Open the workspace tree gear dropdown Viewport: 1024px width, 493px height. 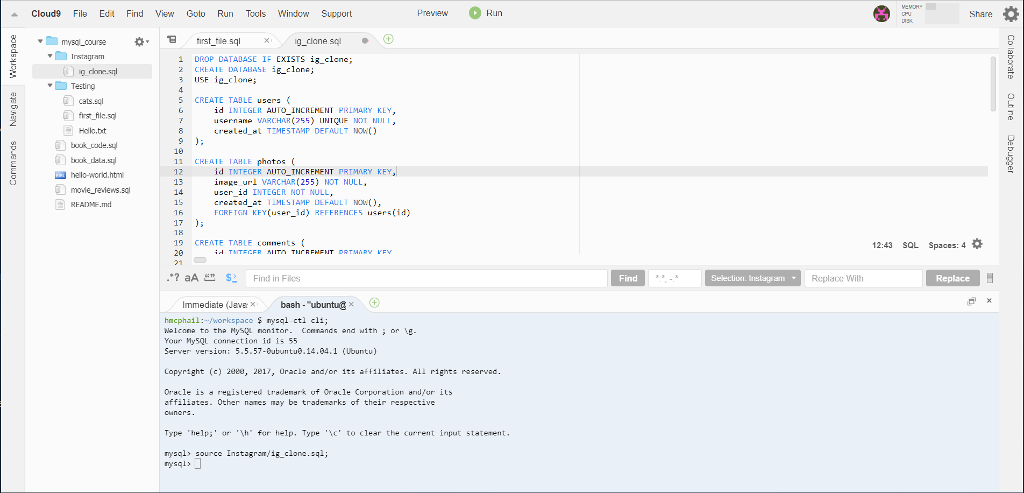(140, 42)
